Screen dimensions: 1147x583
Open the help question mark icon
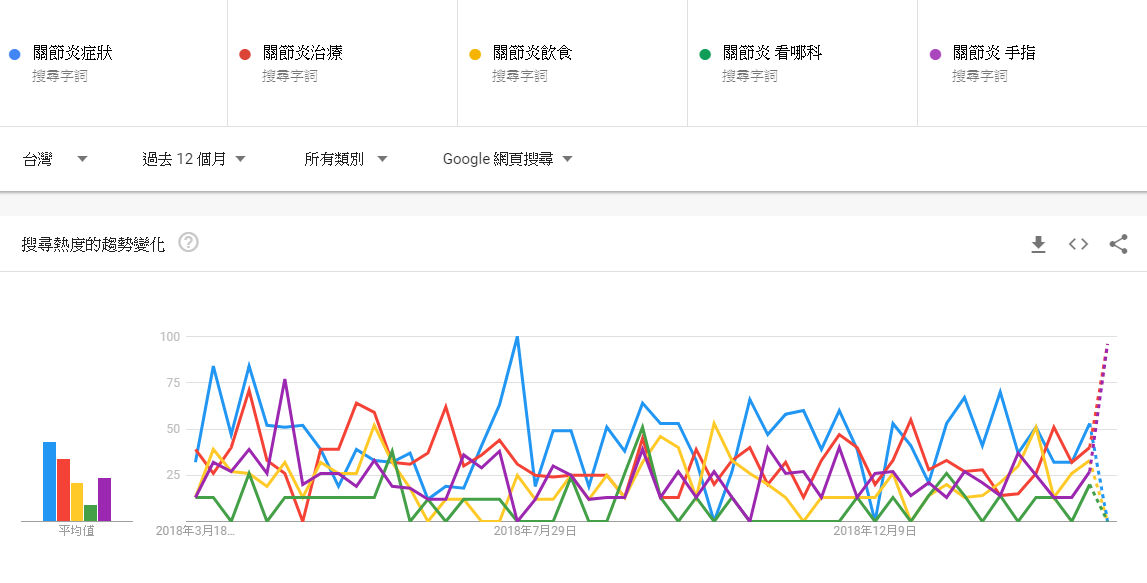pyautogui.click(x=189, y=242)
